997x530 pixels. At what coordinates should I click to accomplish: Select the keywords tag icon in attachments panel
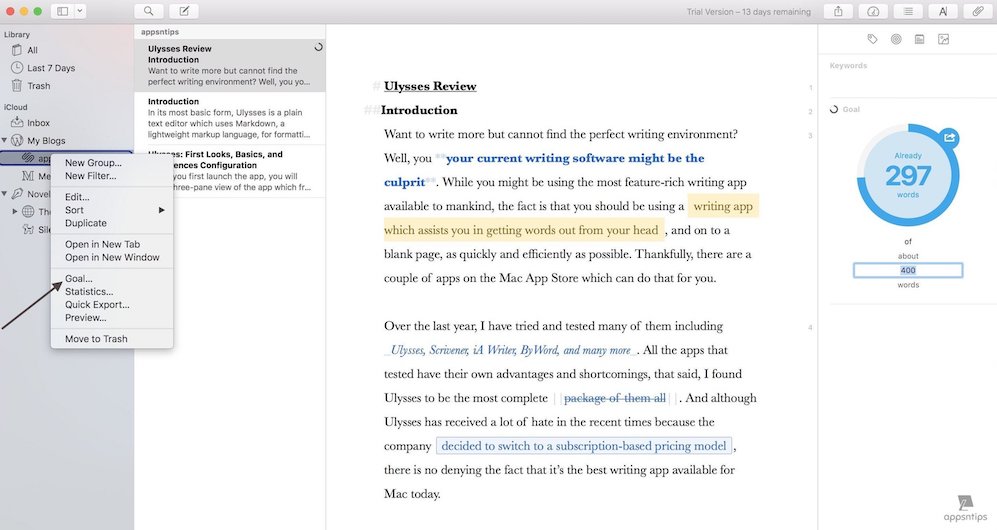872,39
